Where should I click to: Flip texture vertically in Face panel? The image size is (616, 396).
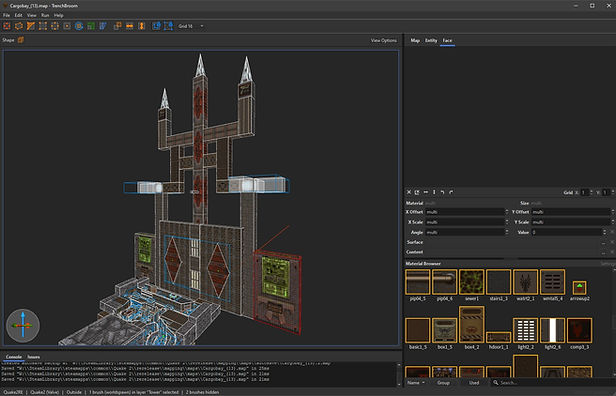434,192
